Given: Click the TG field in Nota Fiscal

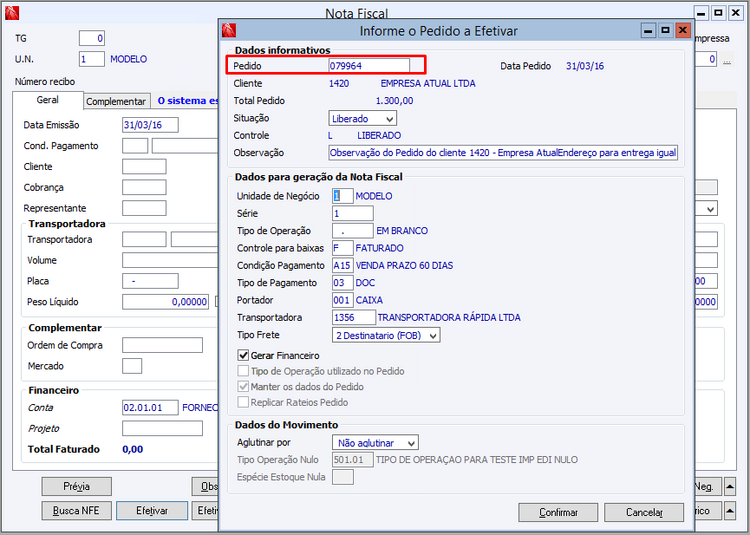Looking at the screenshot, I should coord(91,38).
